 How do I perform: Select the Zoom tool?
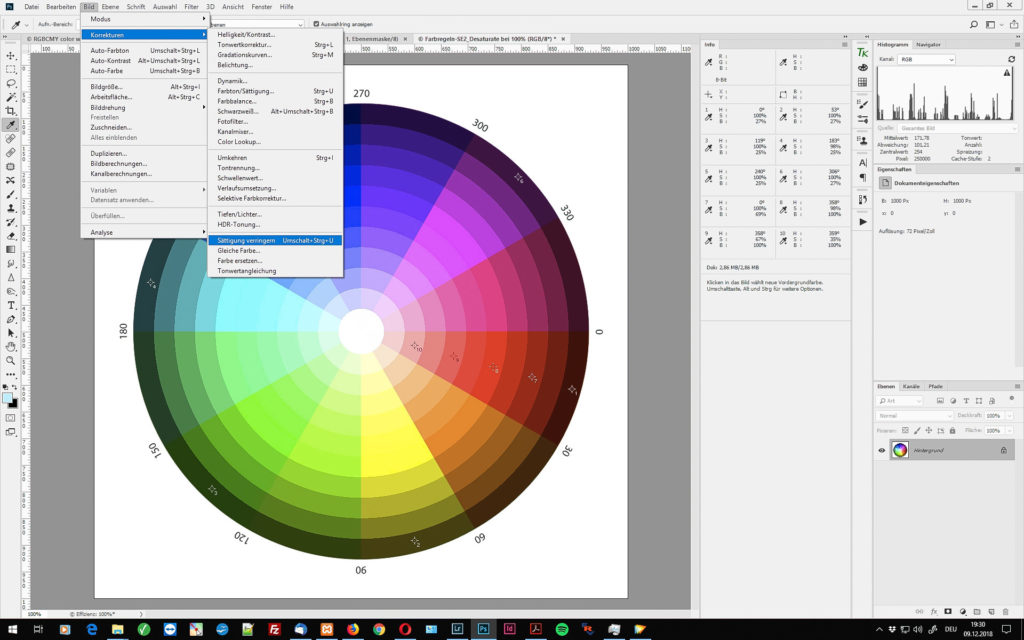(x=11, y=360)
